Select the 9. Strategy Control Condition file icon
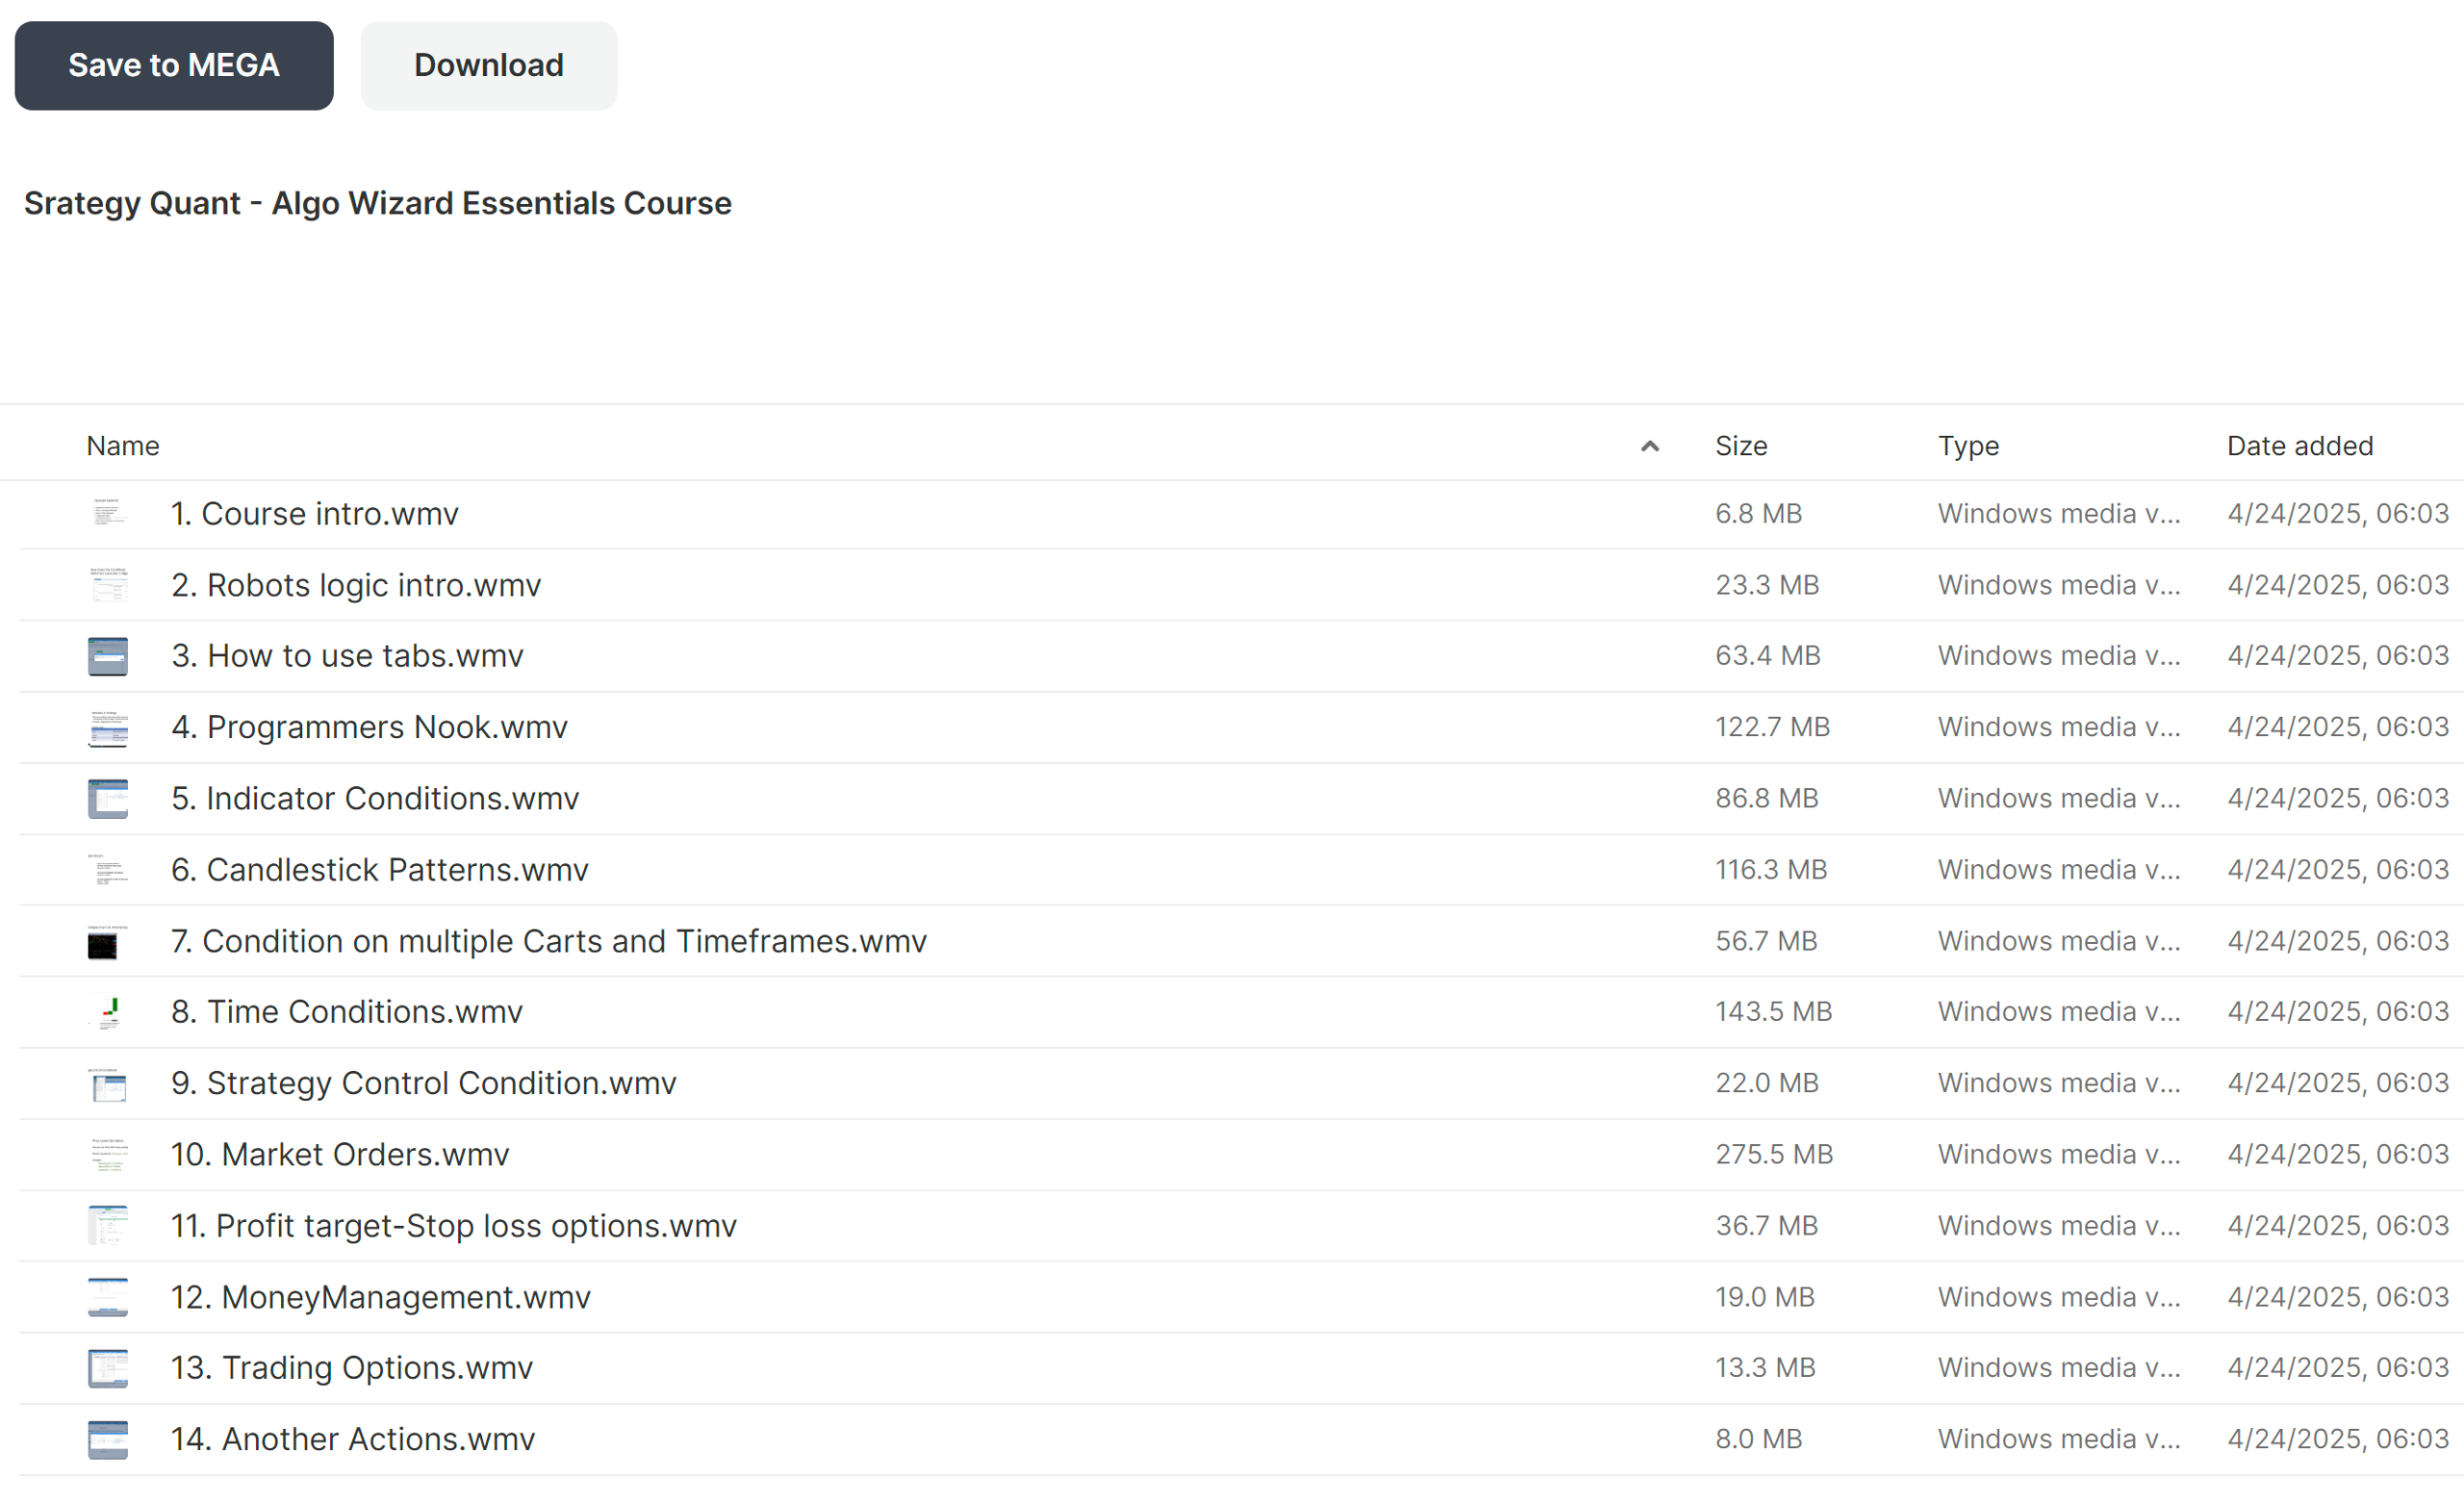 108,1084
